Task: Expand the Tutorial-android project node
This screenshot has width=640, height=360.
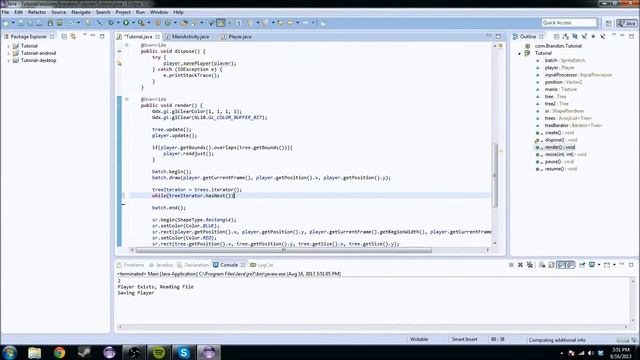Action: point(9,53)
